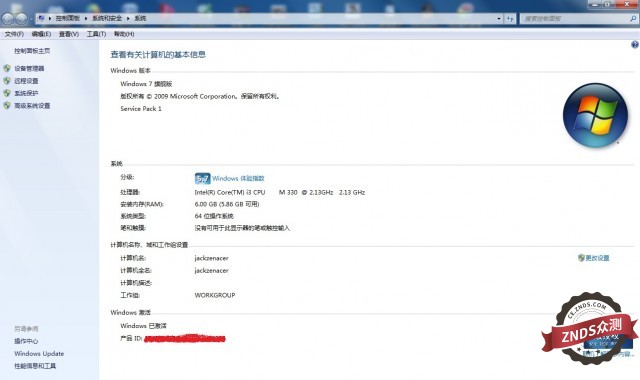Click the 更改设置 link
The height and width of the screenshot is (380, 640).
(598, 258)
